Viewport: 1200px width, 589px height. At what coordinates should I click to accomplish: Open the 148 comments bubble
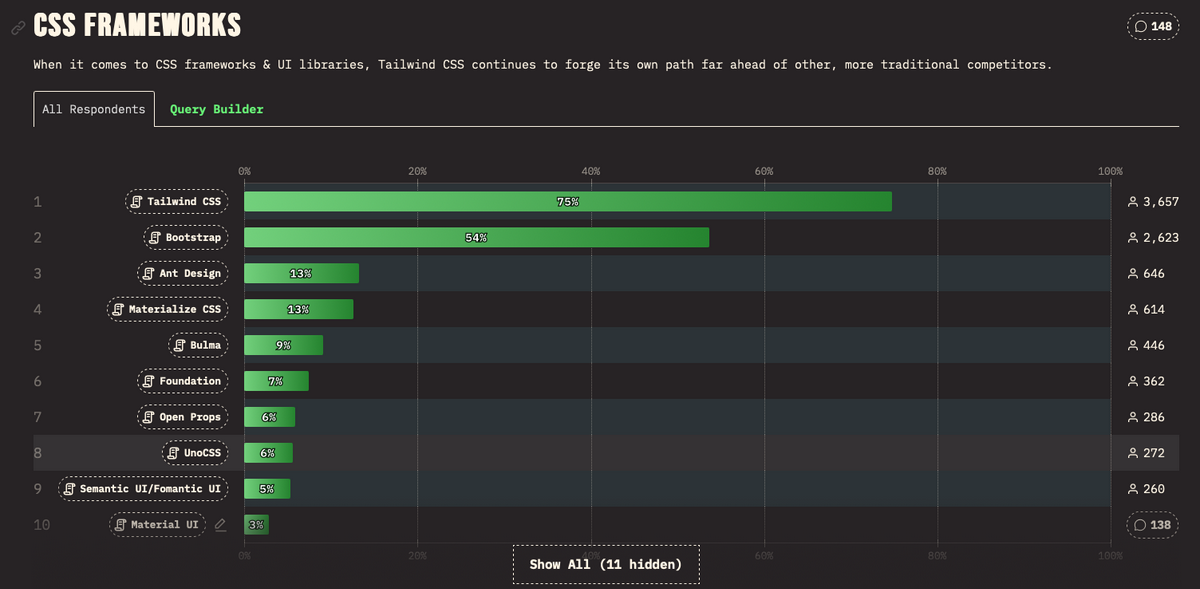click(x=1153, y=26)
